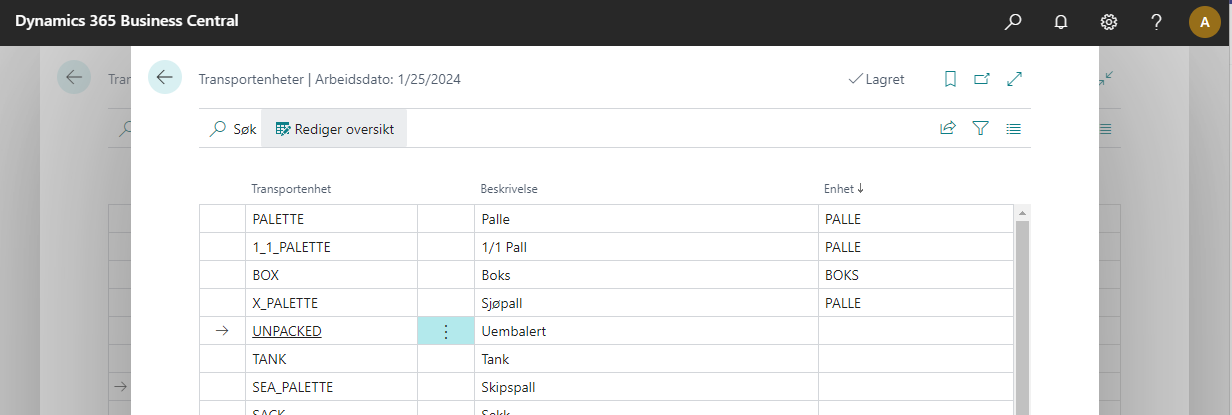Select the Sjøpall description cell

tap(646, 303)
